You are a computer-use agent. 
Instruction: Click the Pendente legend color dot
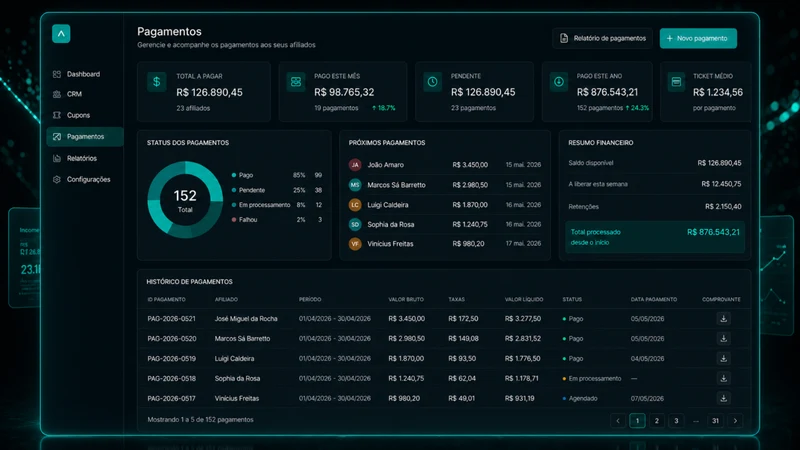click(x=234, y=190)
